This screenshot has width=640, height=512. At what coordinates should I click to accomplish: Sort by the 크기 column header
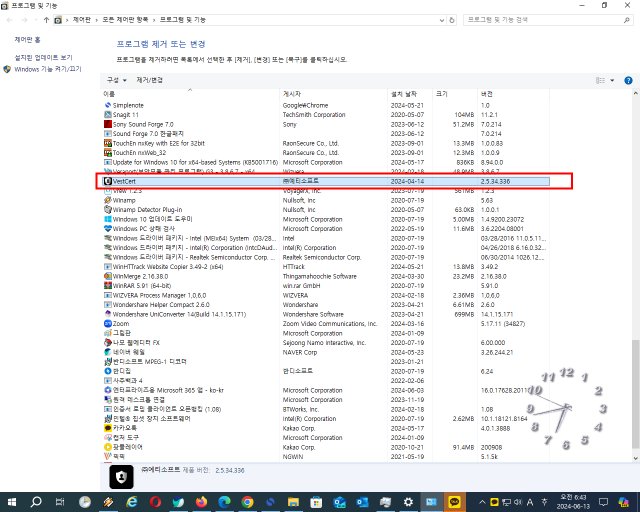pos(442,94)
